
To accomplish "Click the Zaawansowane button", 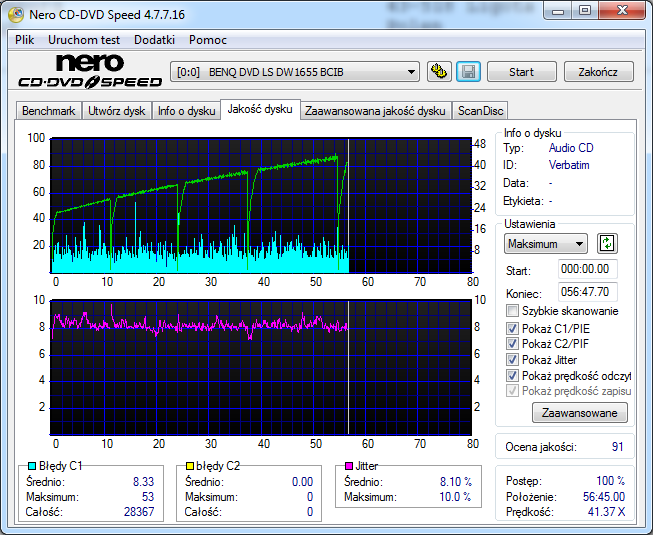I will click(x=580, y=413).
